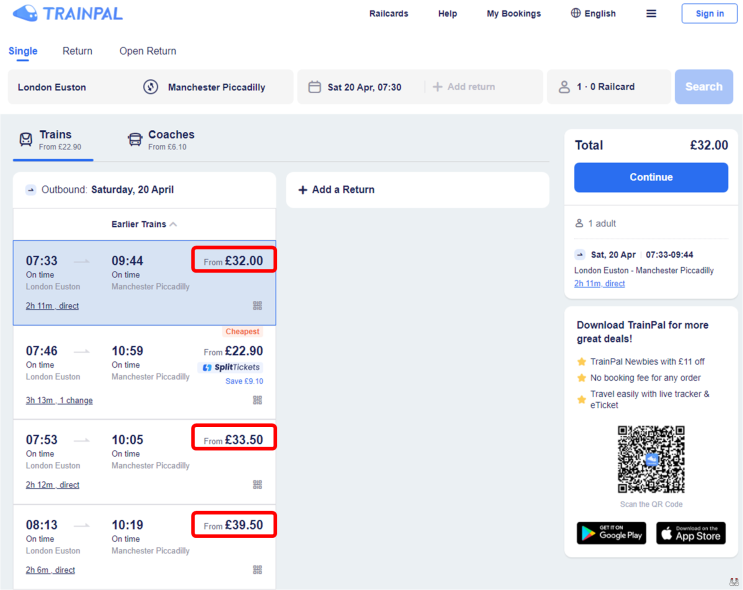Open English language dropdown
743x590 pixels.
(x=593, y=13)
